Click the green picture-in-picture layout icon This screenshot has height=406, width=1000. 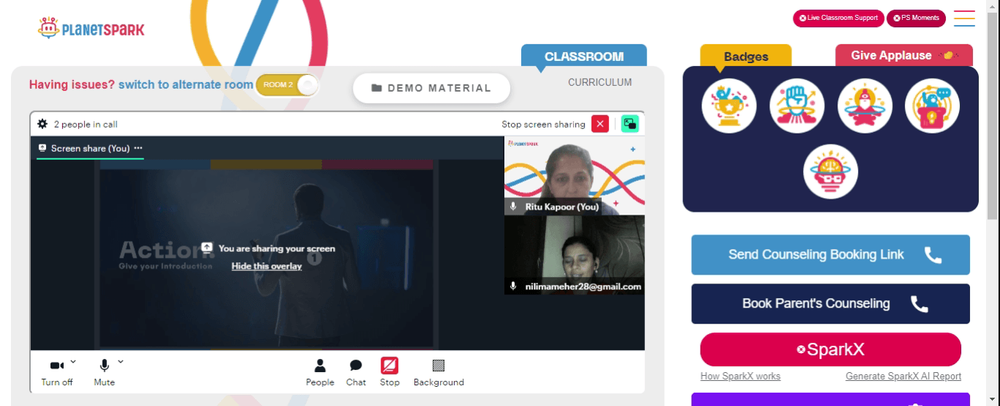pyautogui.click(x=630, y=124)
